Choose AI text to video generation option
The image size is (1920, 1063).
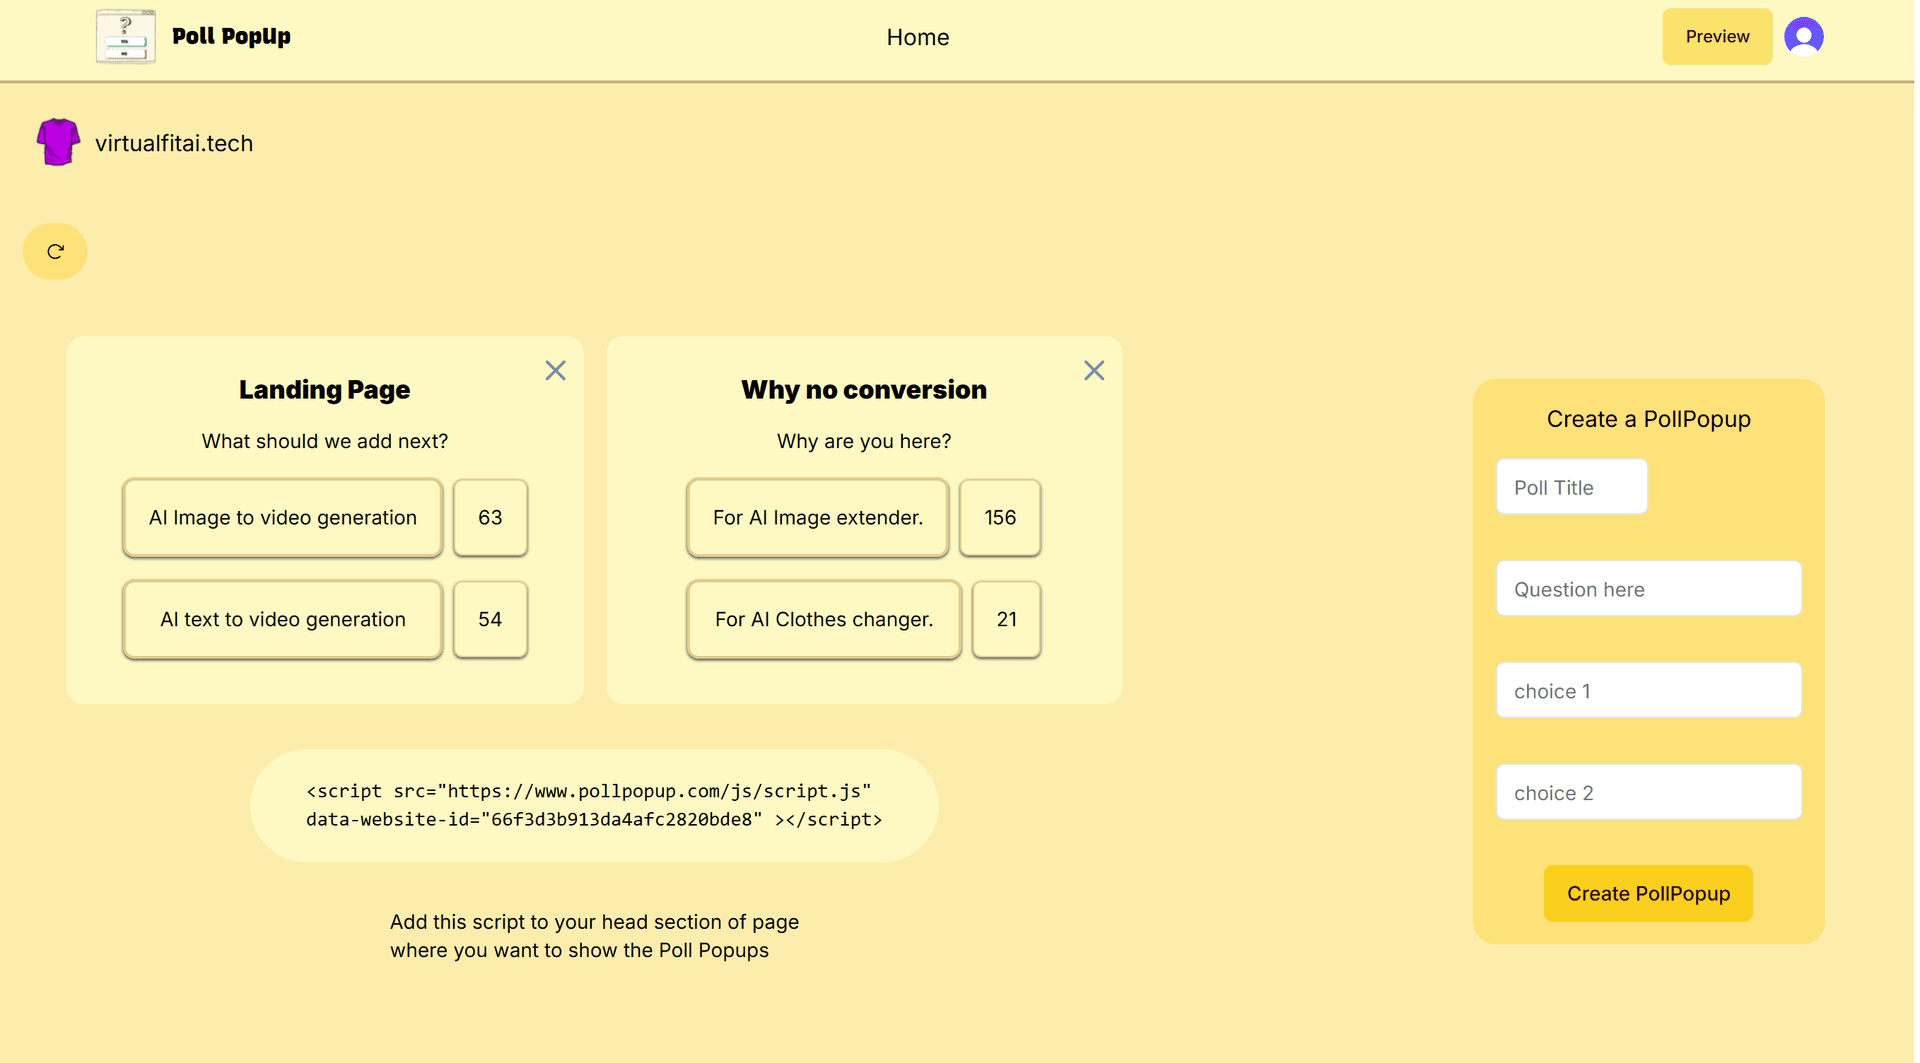tap(282, 620)
